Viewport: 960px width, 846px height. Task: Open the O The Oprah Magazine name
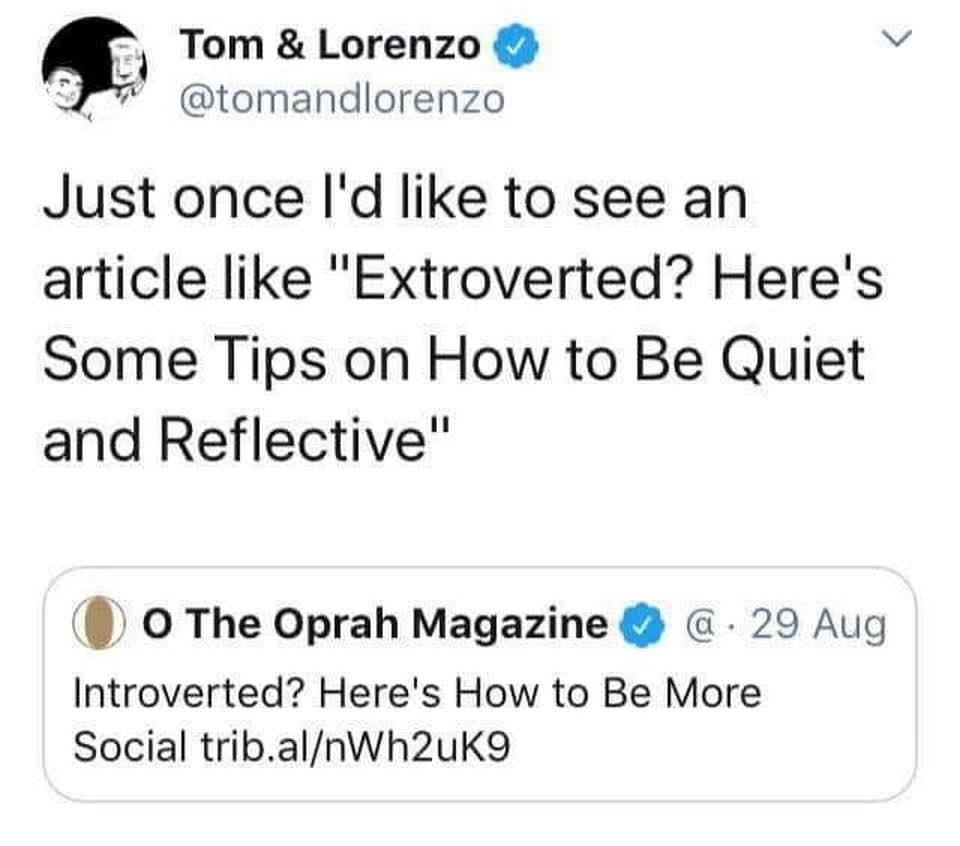pyautogui.click(x=376, y=624)
